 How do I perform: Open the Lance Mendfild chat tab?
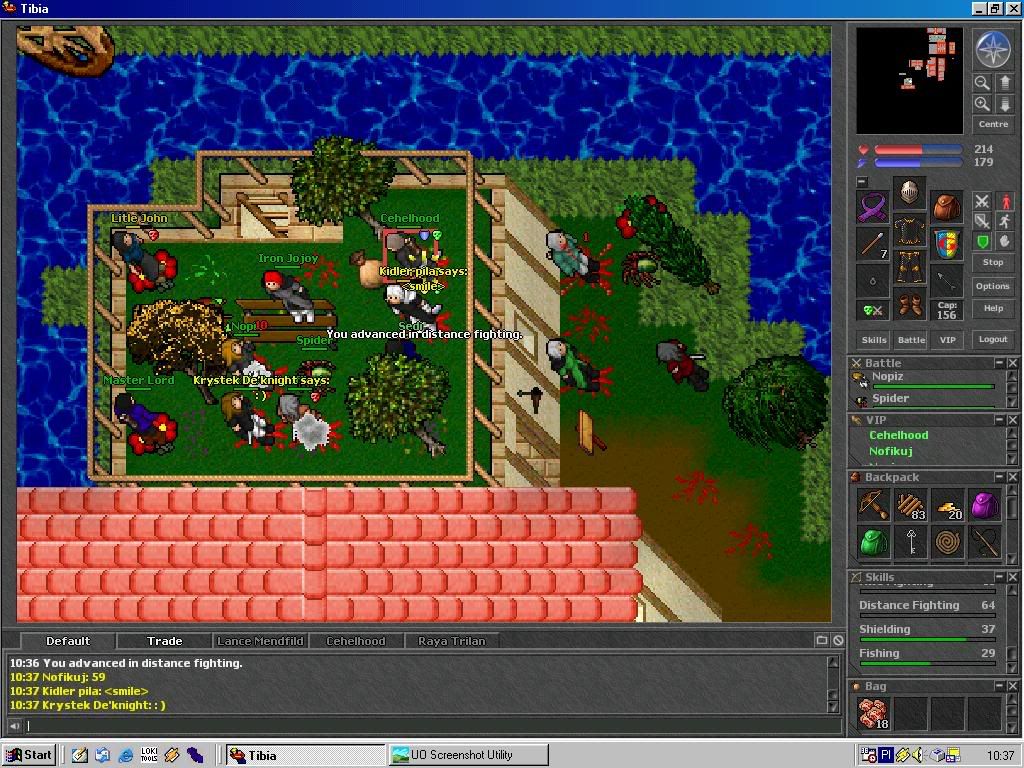260,641
